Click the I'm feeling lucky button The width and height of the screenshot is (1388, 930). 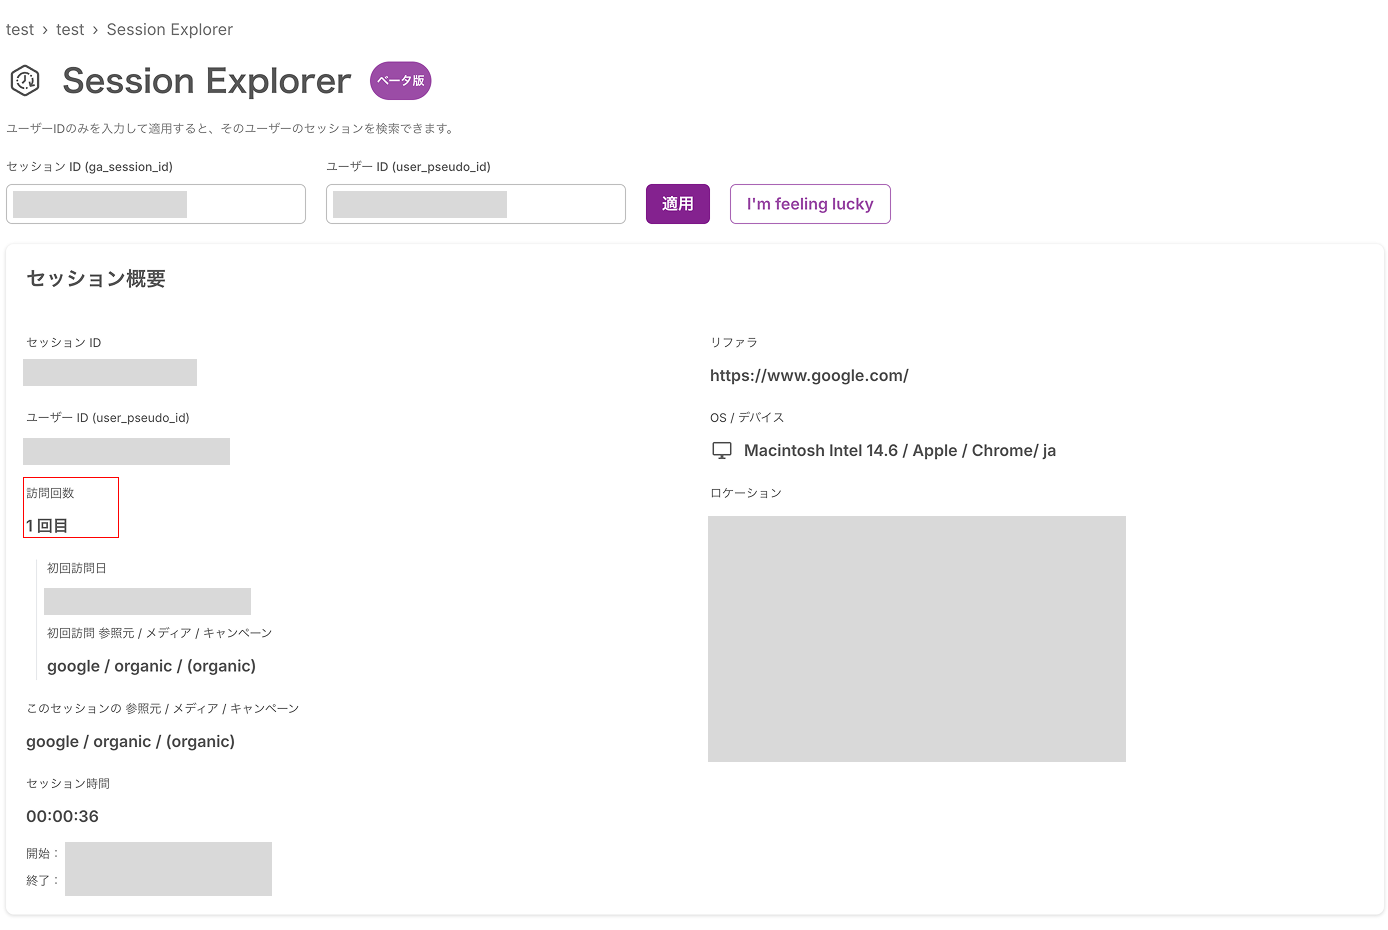[x=810, y=203]
